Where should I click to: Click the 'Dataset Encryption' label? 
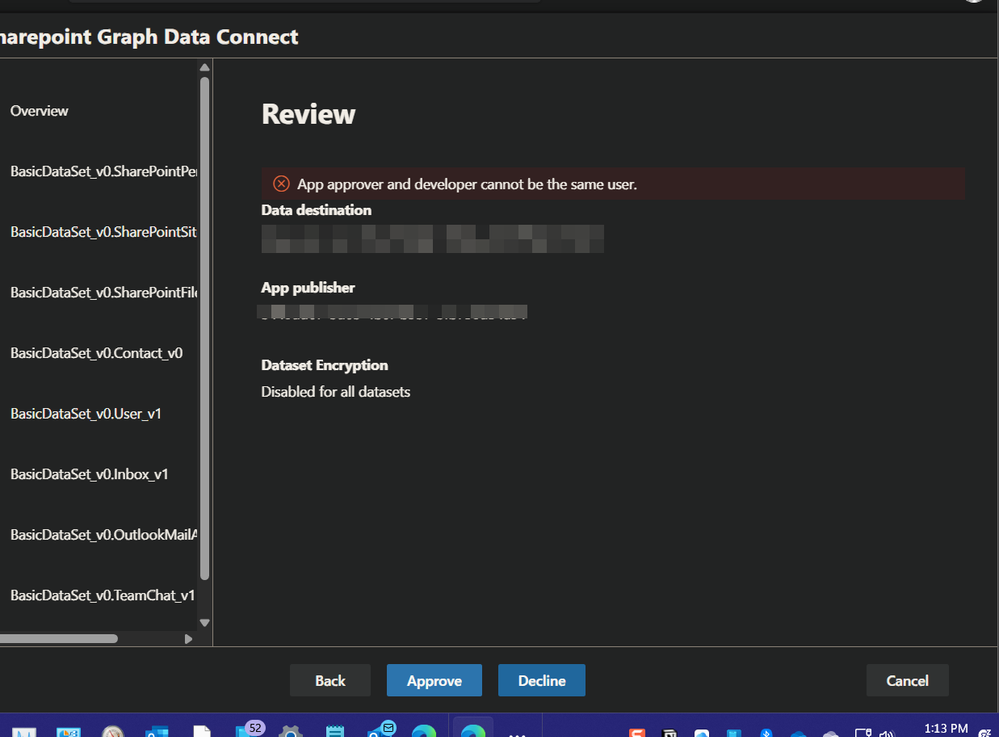[x=324, y=365]
